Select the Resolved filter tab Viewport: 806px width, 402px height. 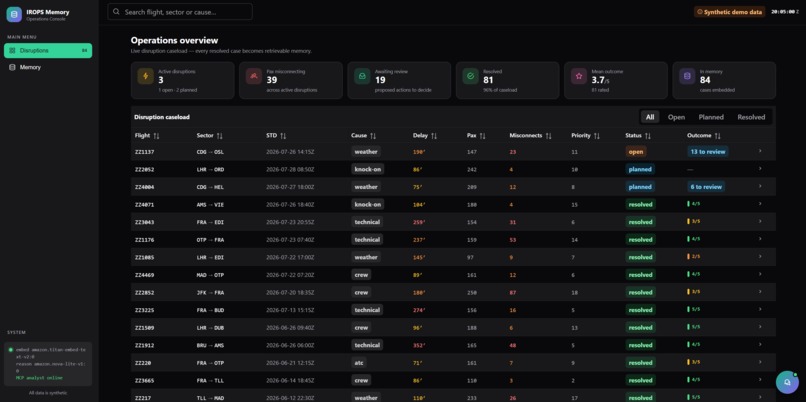(x=751, y=117)
